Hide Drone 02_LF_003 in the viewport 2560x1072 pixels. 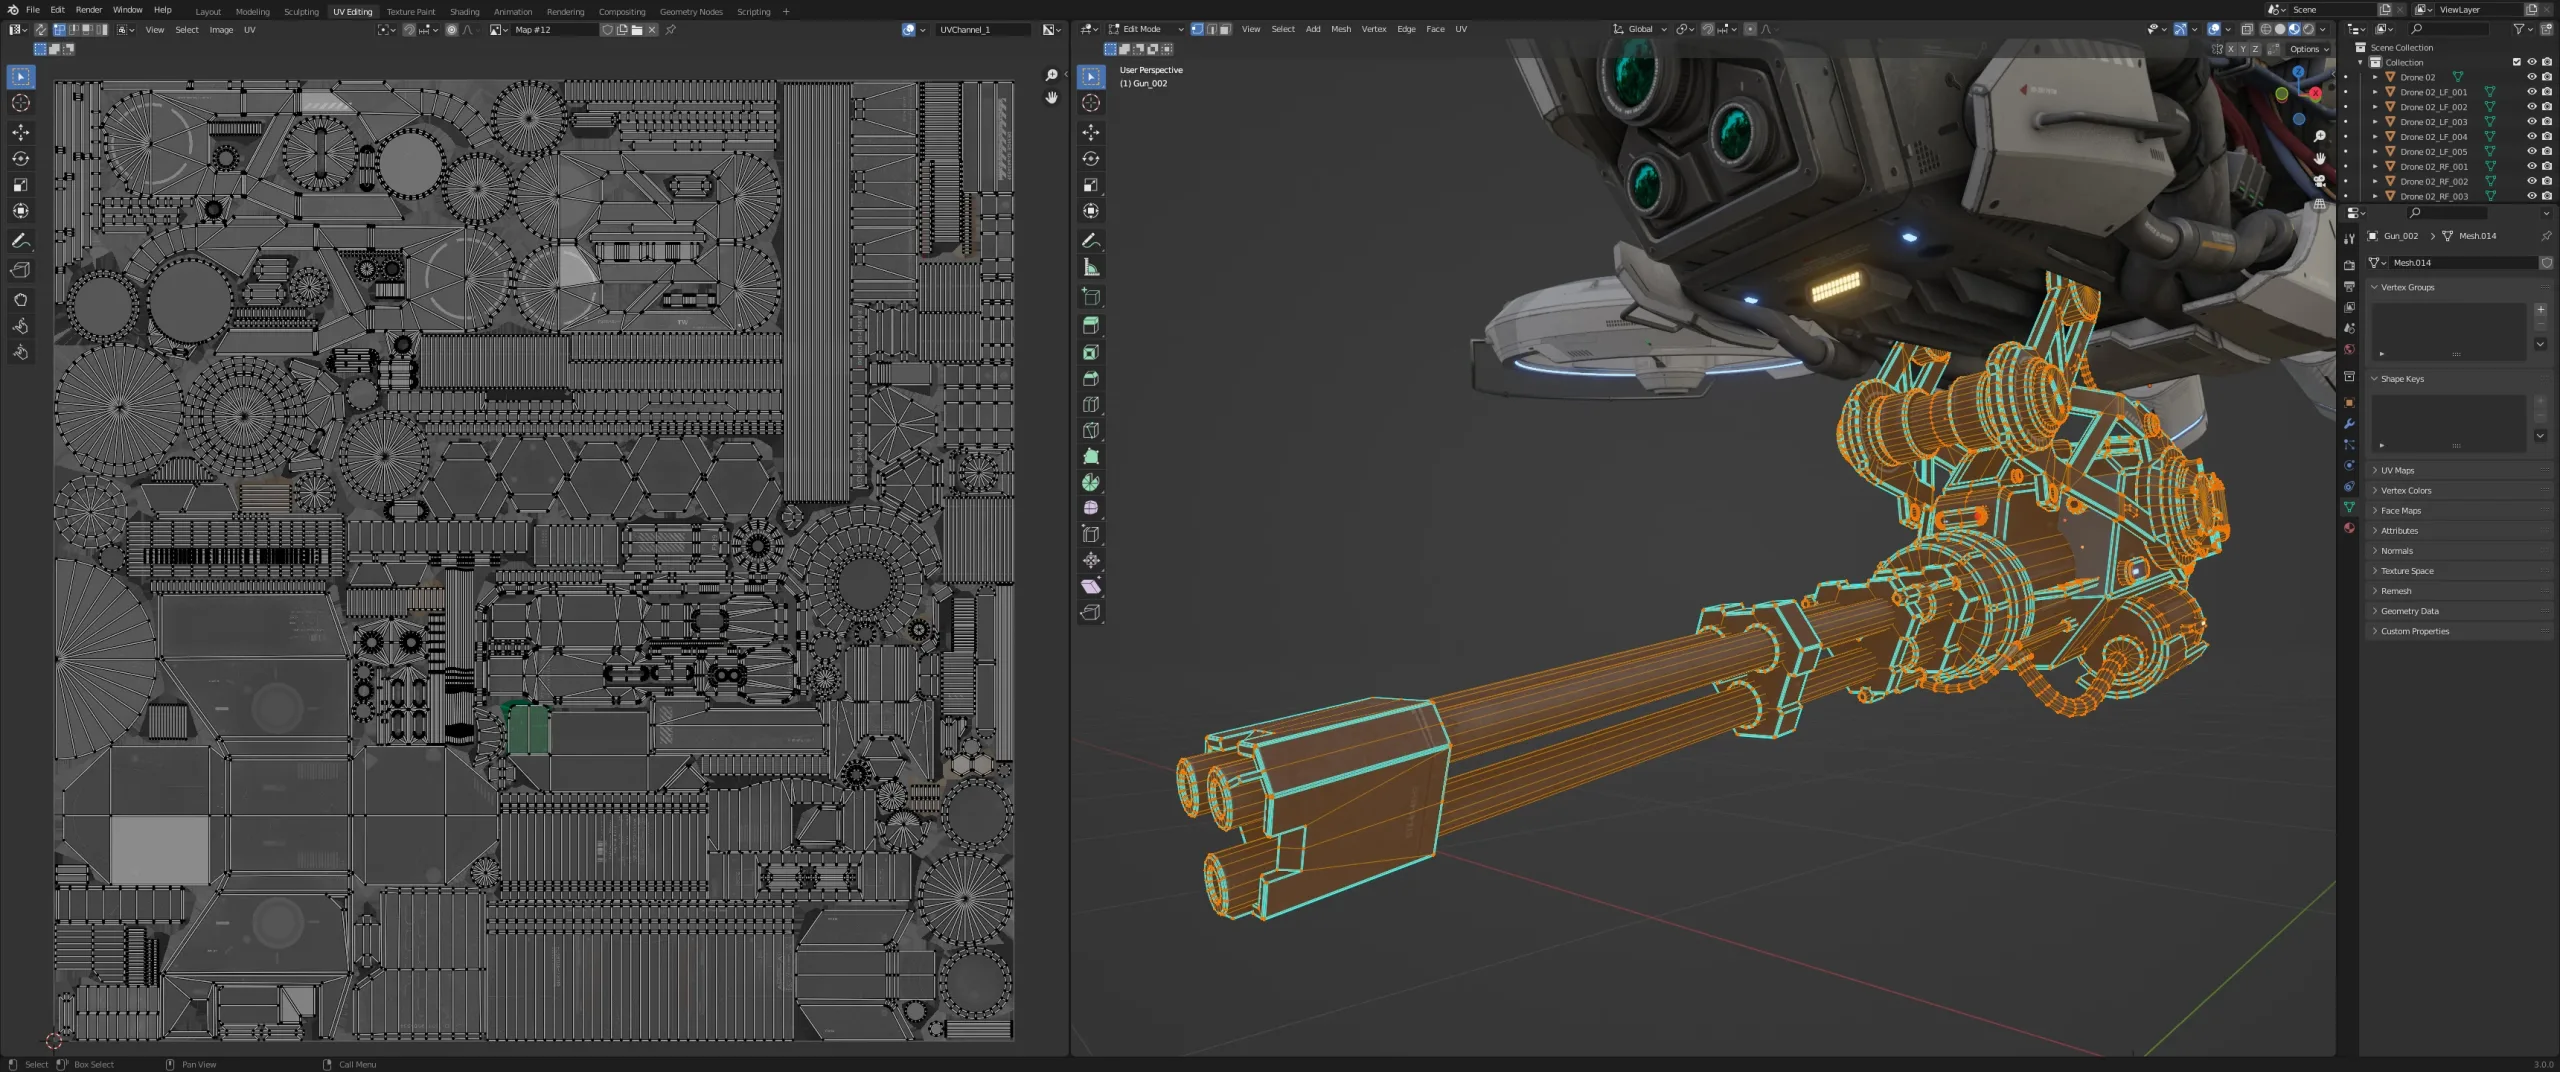coord(2531,121)
